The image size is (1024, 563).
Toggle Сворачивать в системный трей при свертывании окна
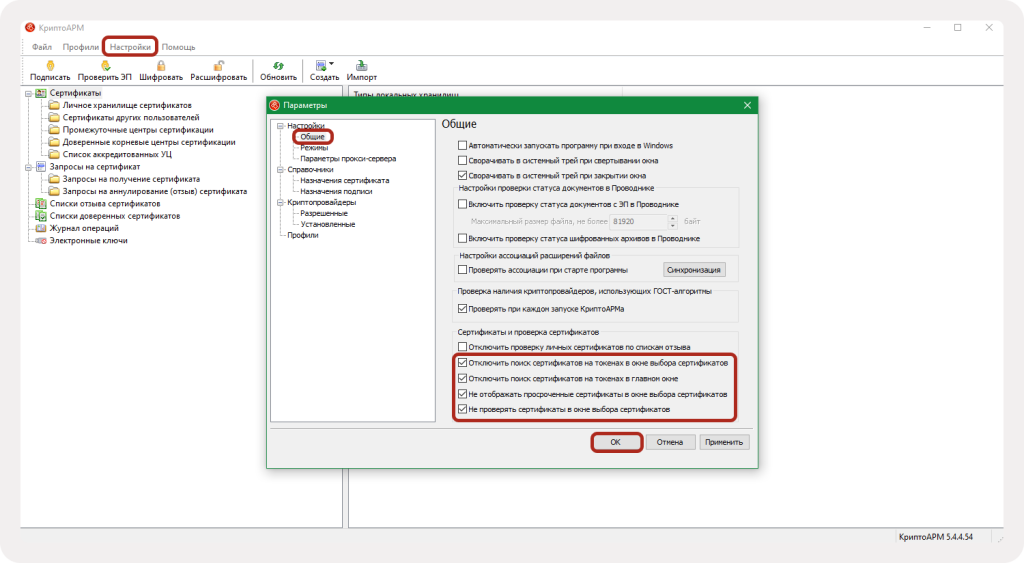(462, 161)
